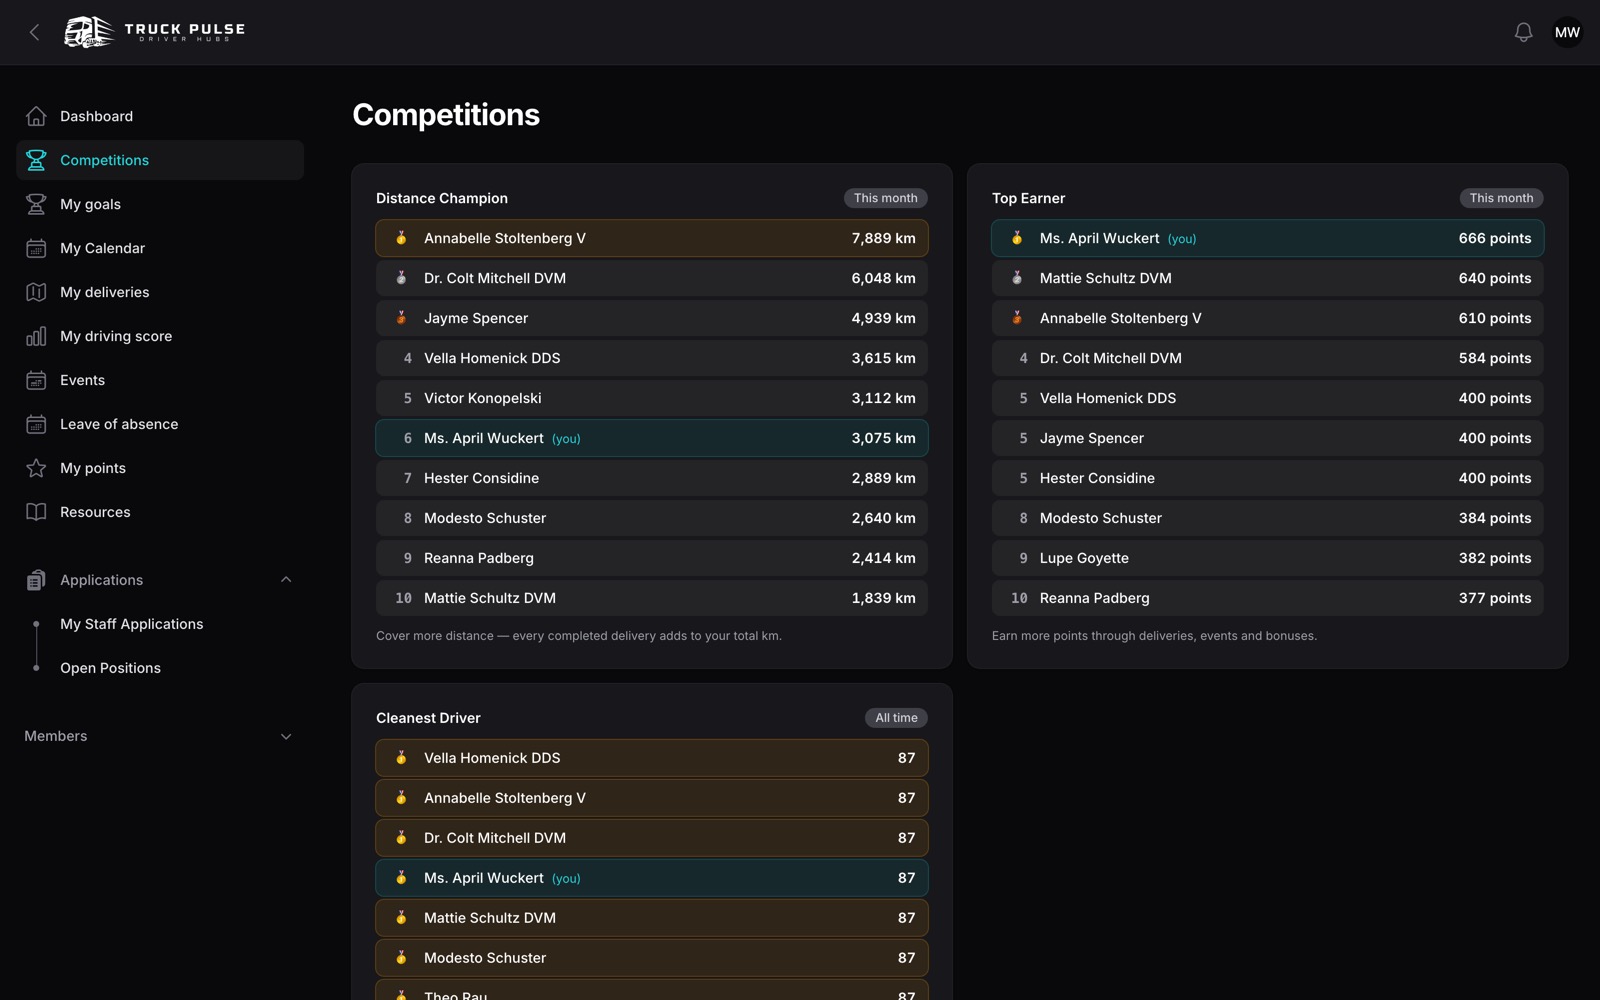Click the My deliveries map icon
1600x1000 pixels.
tap(36, 292)
